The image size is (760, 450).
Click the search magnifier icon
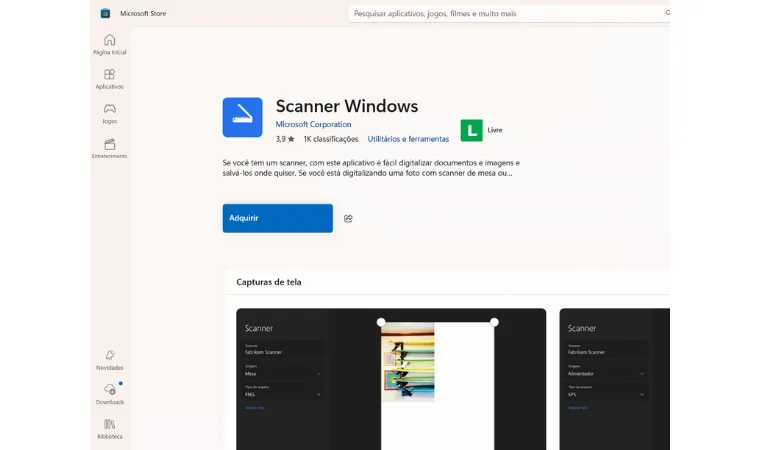667,13
